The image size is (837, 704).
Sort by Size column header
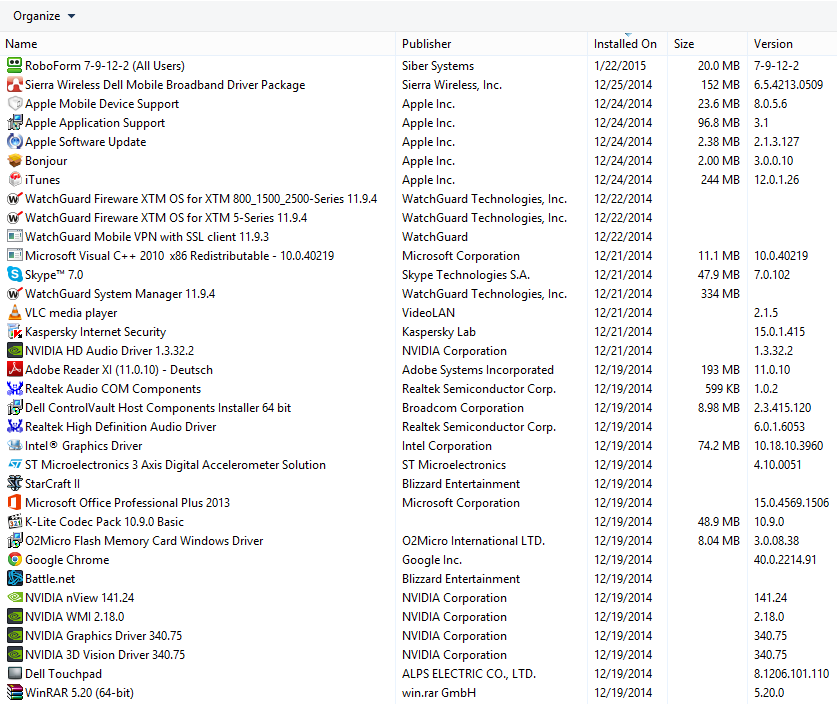[684, 44]
